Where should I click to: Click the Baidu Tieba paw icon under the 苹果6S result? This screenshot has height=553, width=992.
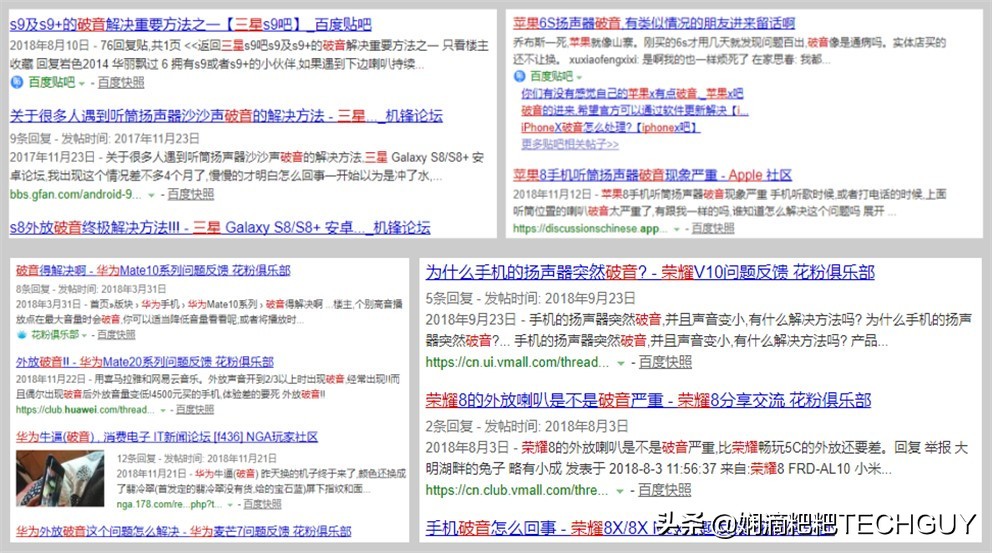point(519,77)
